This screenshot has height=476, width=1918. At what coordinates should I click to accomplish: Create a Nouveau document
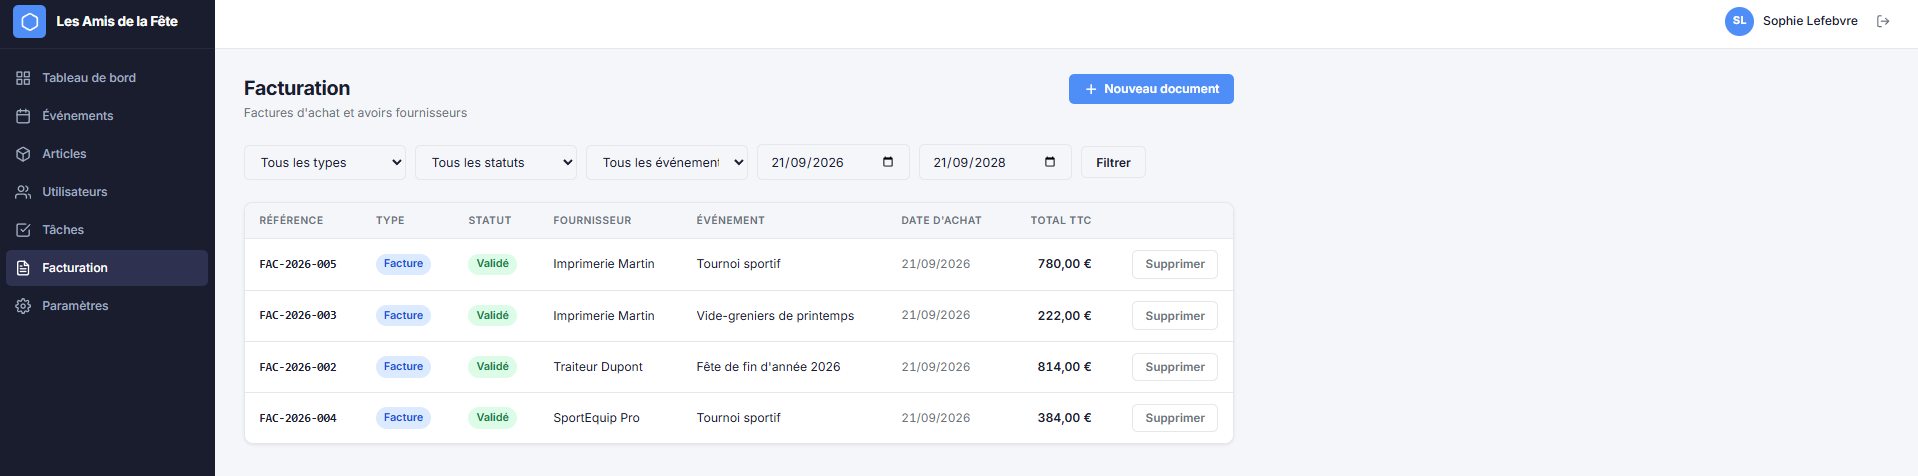[x=1151, y=89]
